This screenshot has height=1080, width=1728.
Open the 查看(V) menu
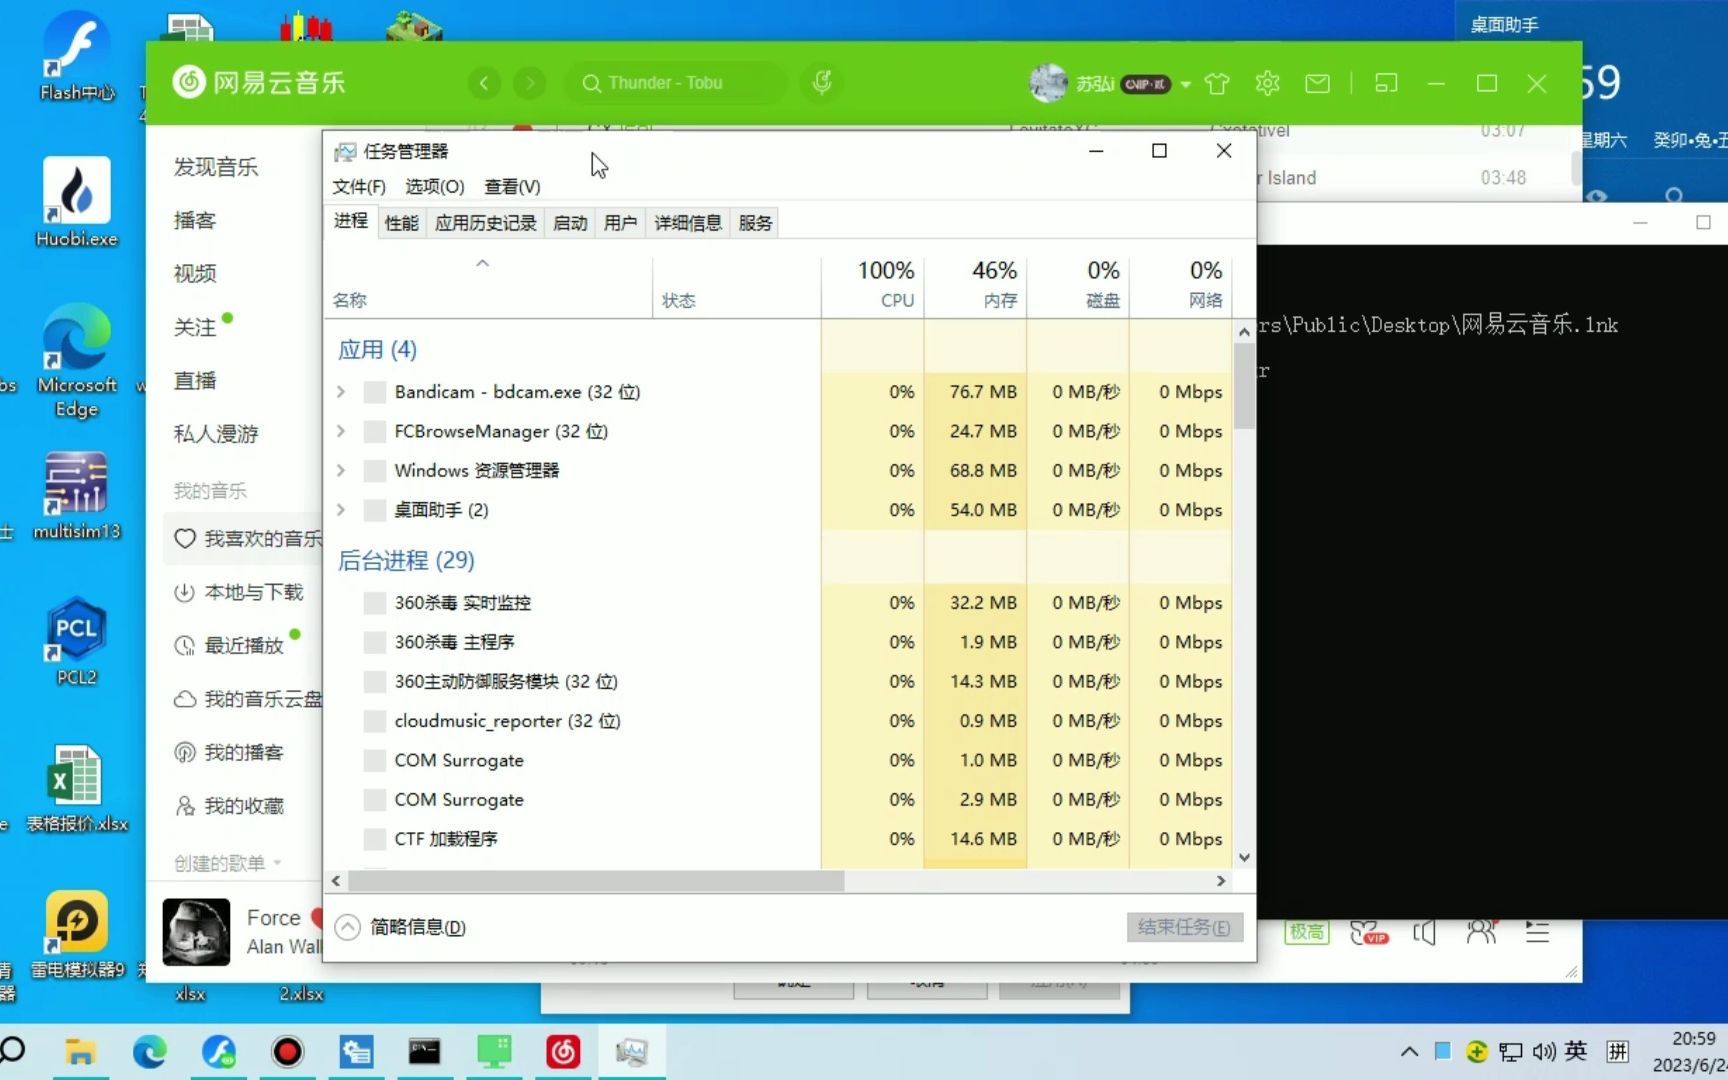[512, 187]
